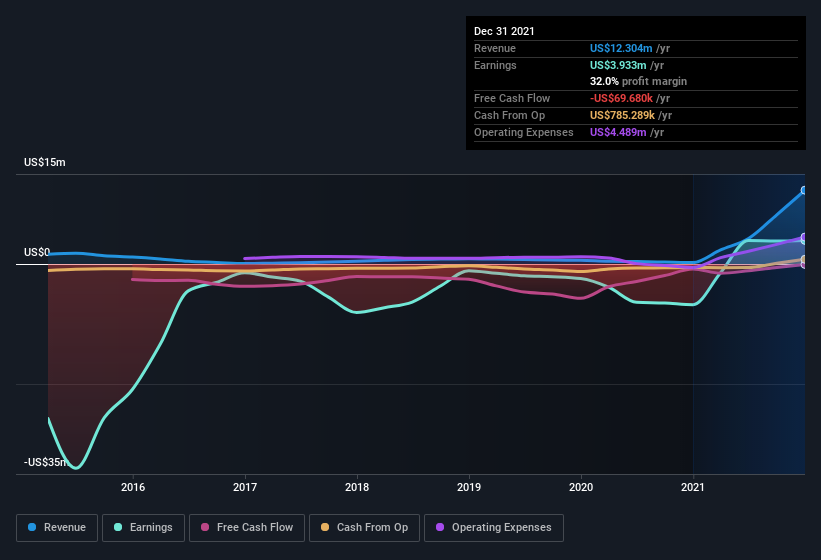Click the Revenue value US$12.304m in tooltip

[621, 48]
